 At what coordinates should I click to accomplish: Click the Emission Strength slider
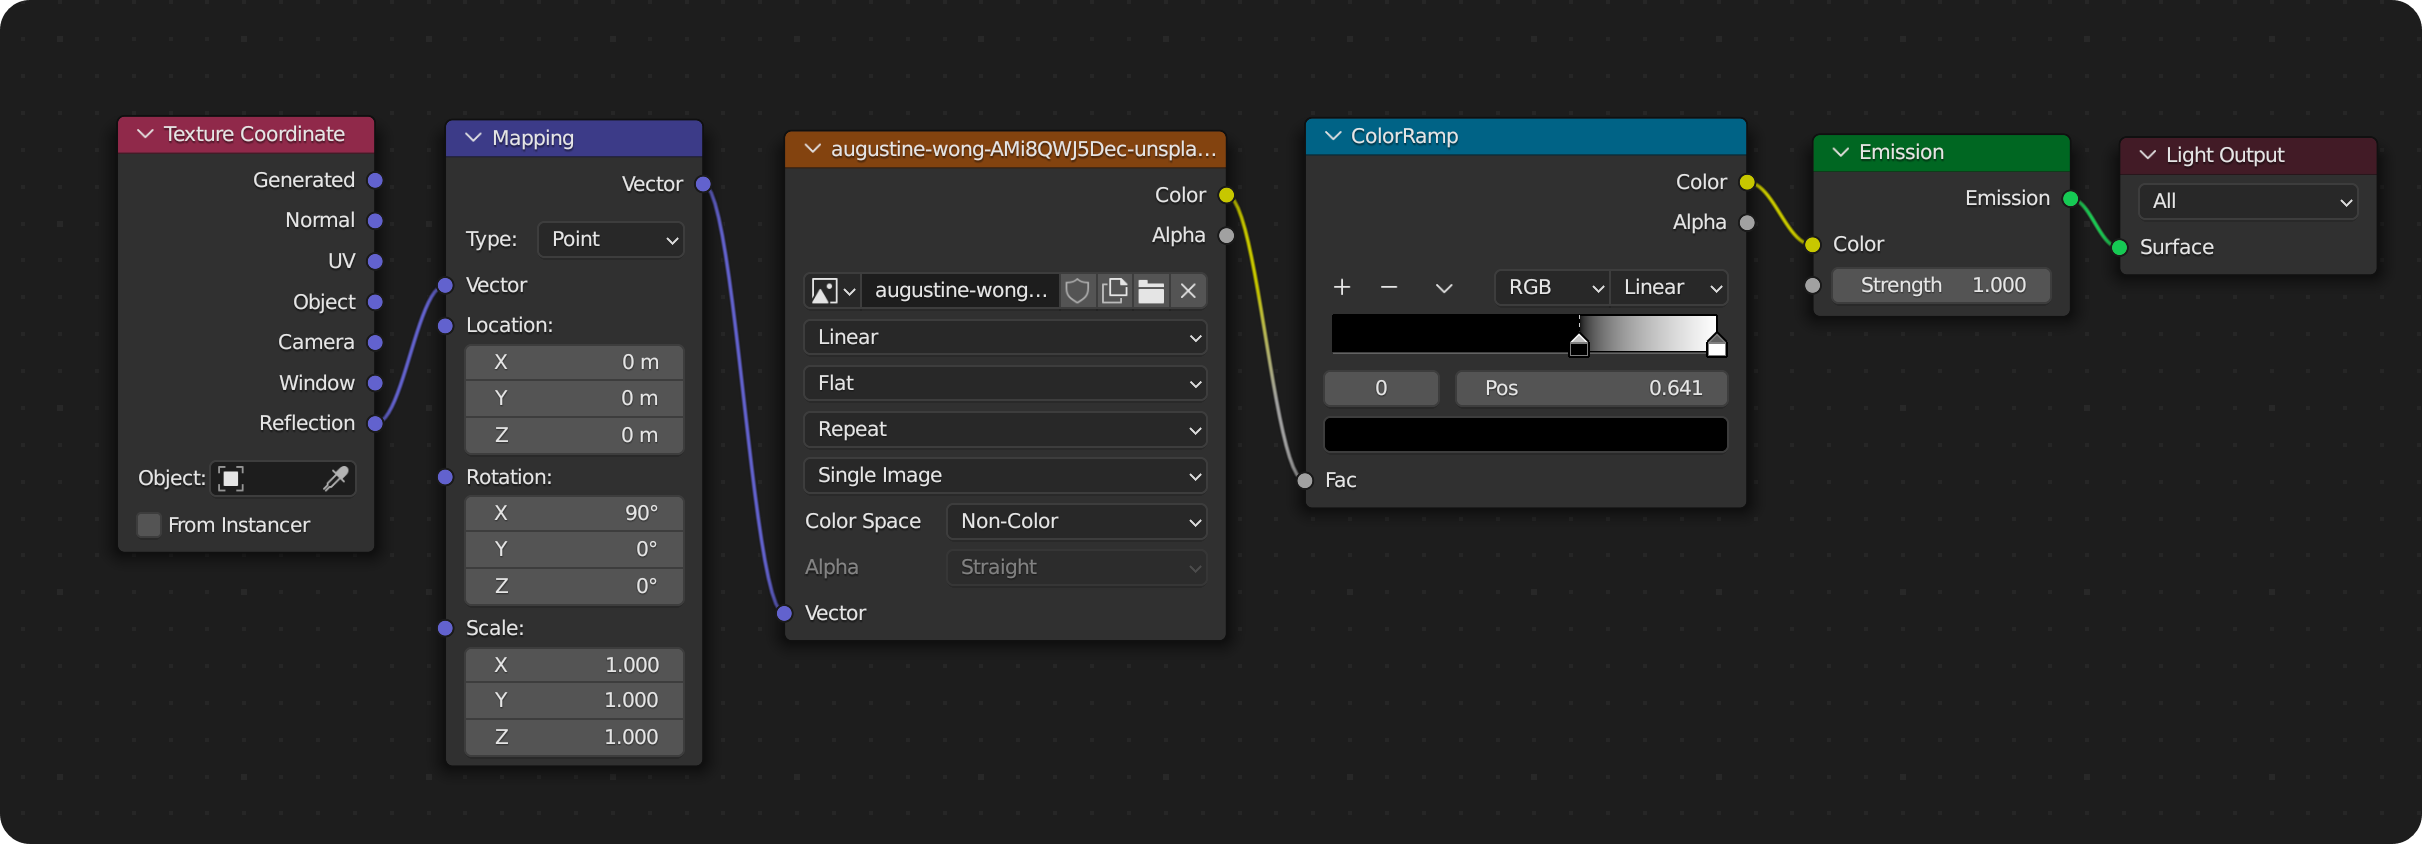click(1941, 285)
